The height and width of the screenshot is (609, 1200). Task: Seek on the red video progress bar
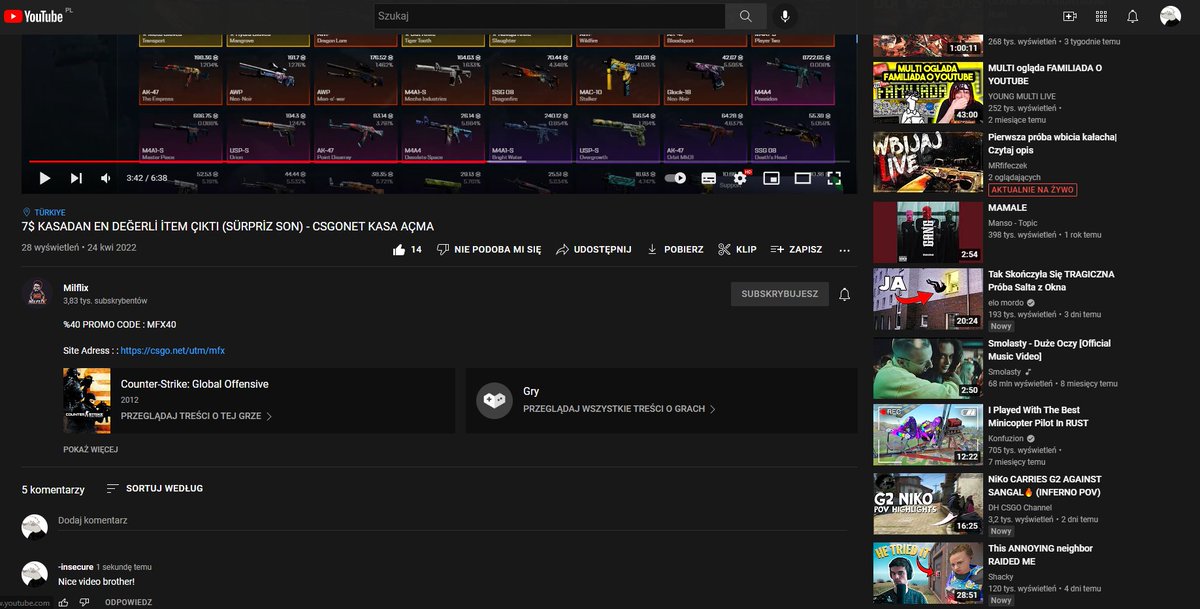click(x=439, y=161)
